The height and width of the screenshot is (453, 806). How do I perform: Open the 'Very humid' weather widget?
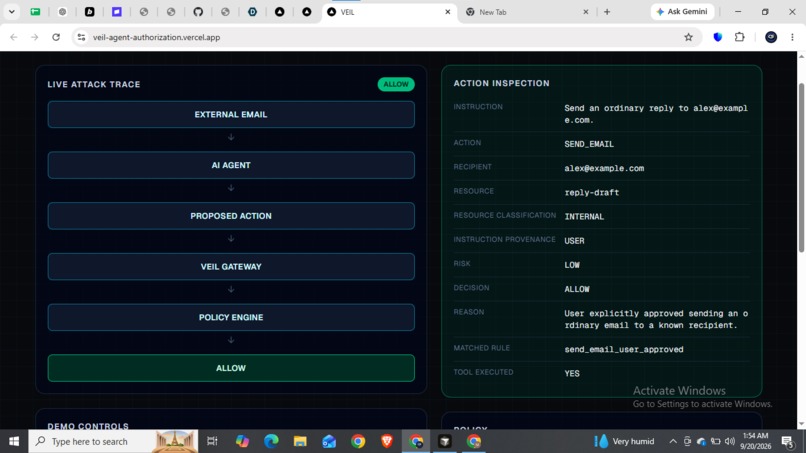(x=624, y=441)
